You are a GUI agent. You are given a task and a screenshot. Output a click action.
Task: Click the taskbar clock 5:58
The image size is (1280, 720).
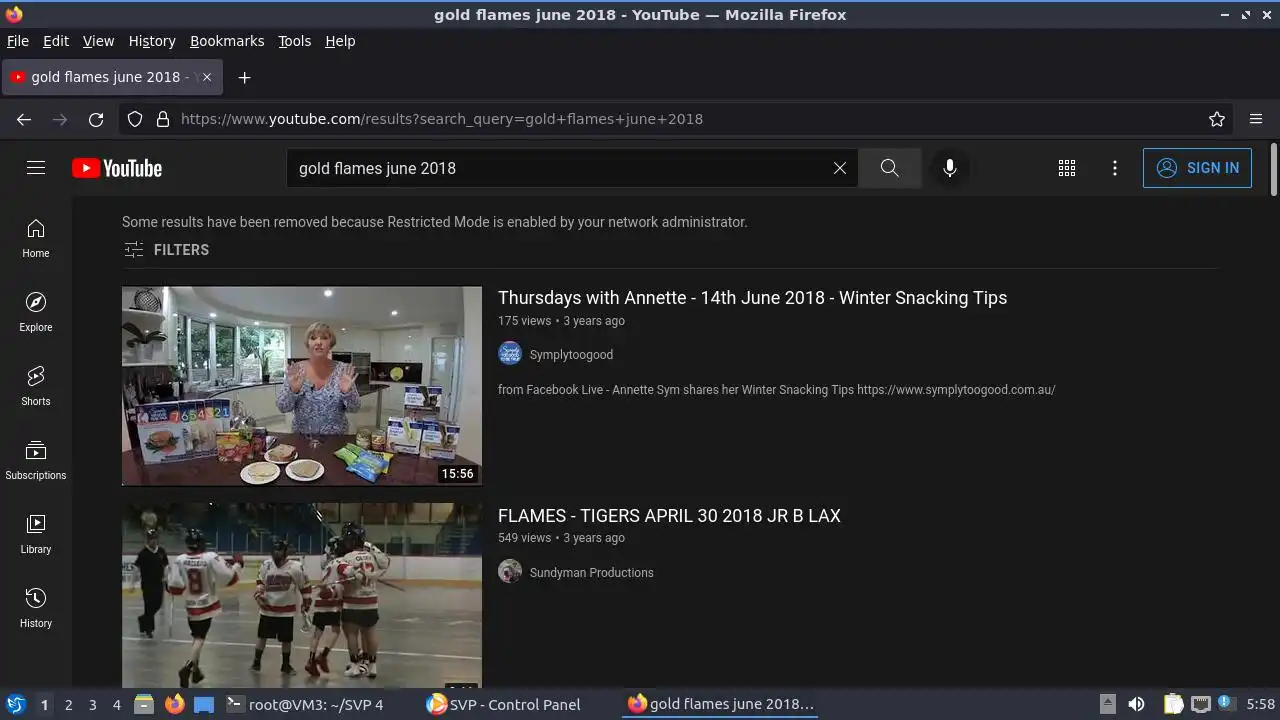(1260, 705)
